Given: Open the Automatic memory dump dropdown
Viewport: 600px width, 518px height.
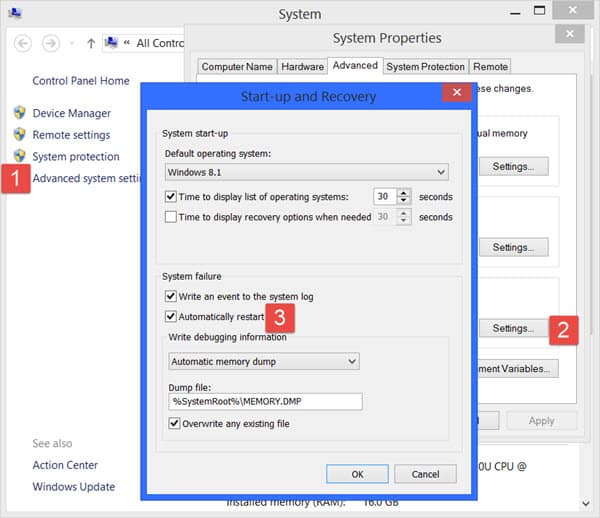Looking at the screenshot, I should 264,362.
